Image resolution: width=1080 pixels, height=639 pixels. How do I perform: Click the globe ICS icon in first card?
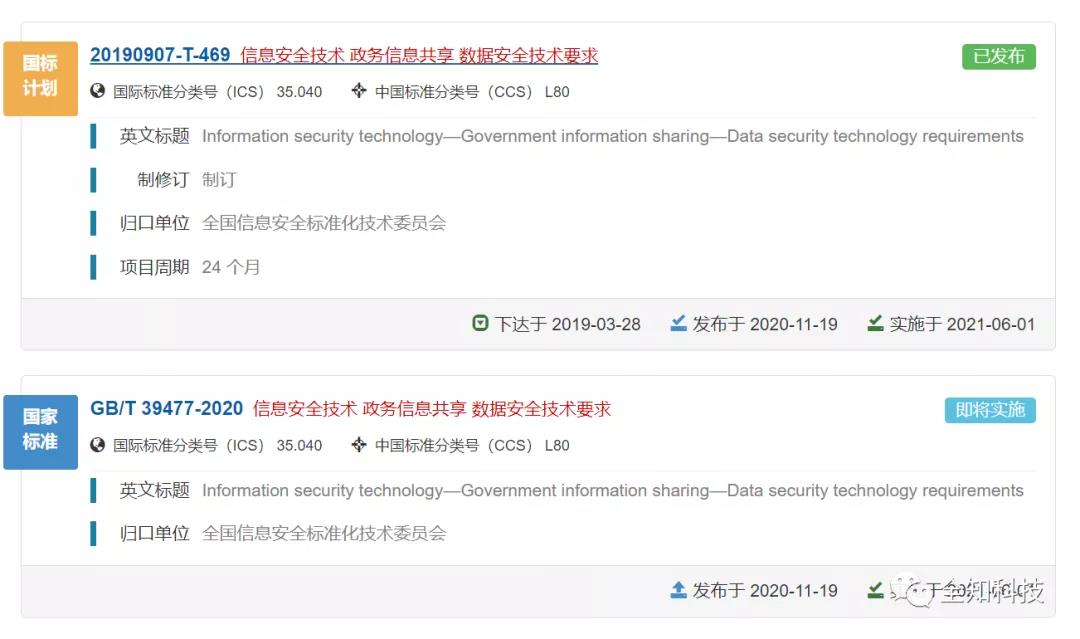(x=98, y=91)
